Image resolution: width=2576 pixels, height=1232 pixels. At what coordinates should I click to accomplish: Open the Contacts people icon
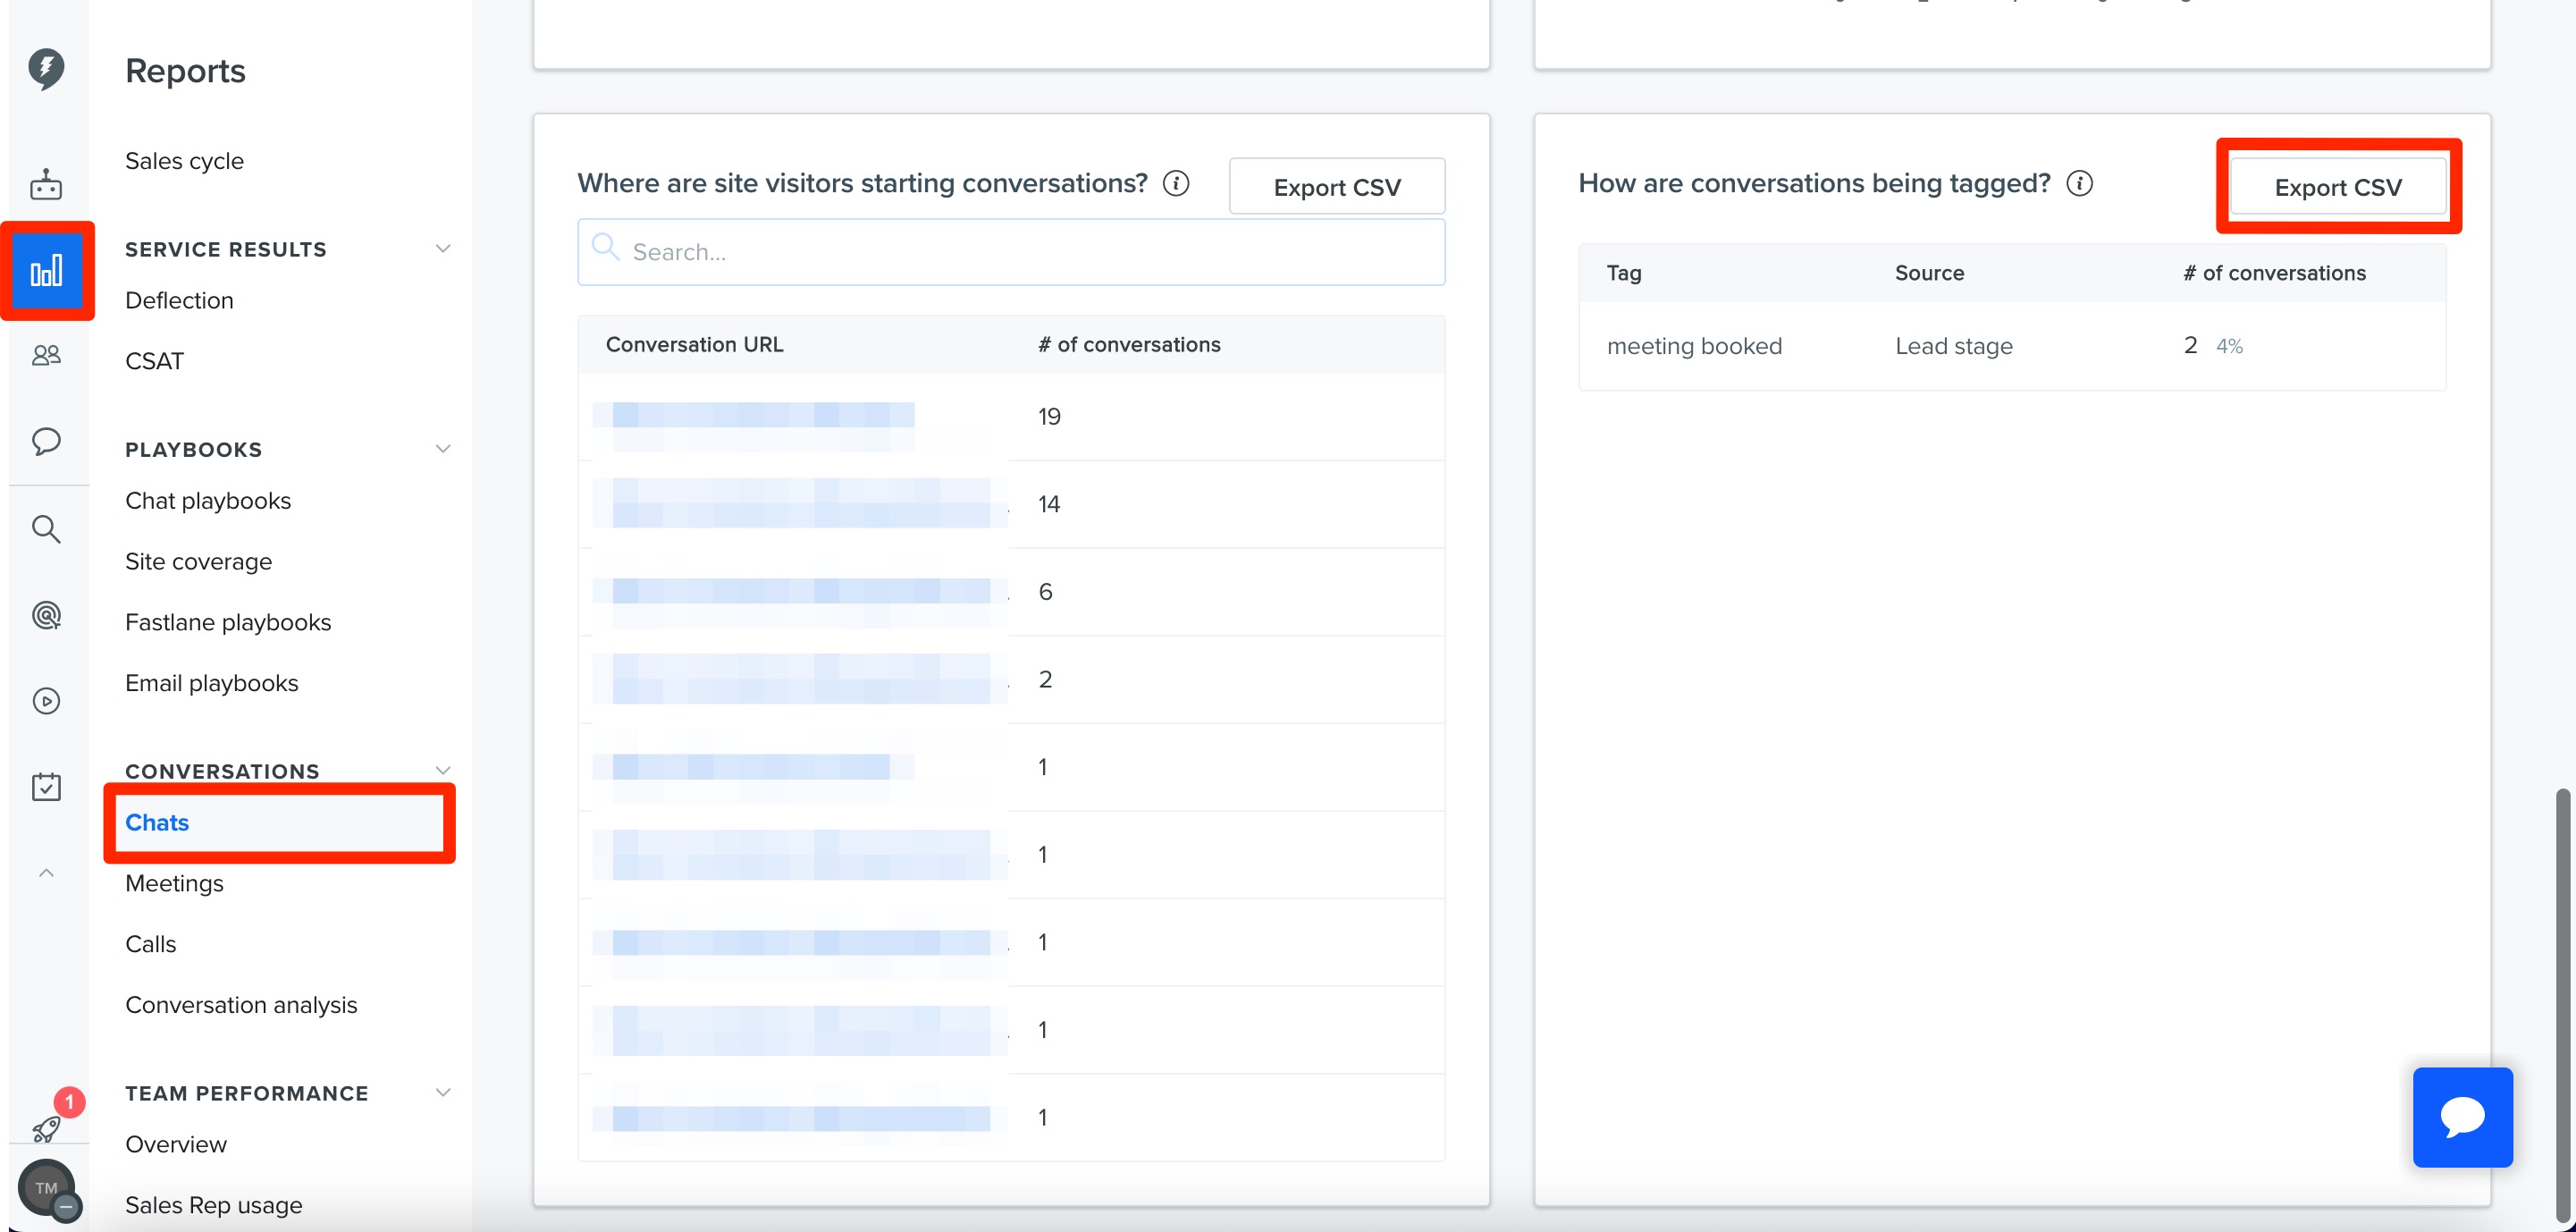tap(46, 355)
